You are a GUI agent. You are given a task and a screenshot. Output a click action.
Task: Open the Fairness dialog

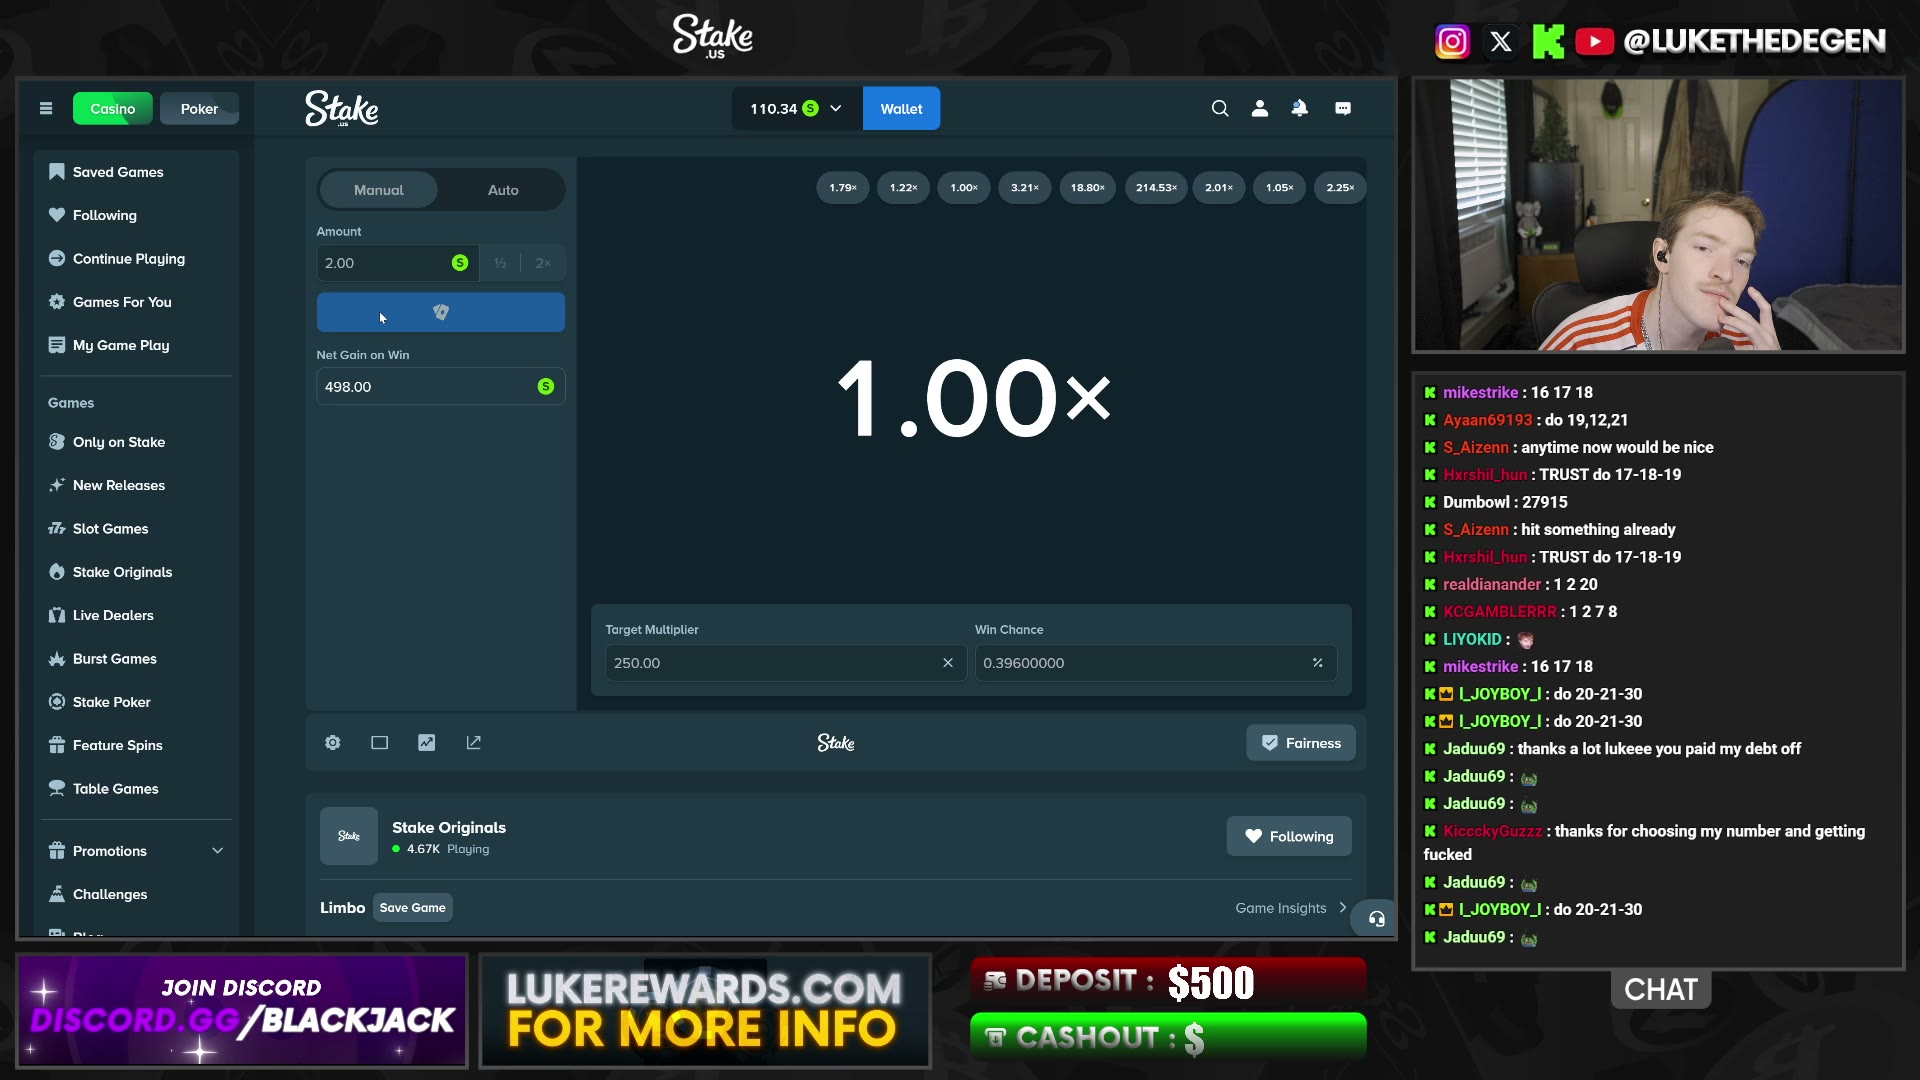click(1301, 743)
